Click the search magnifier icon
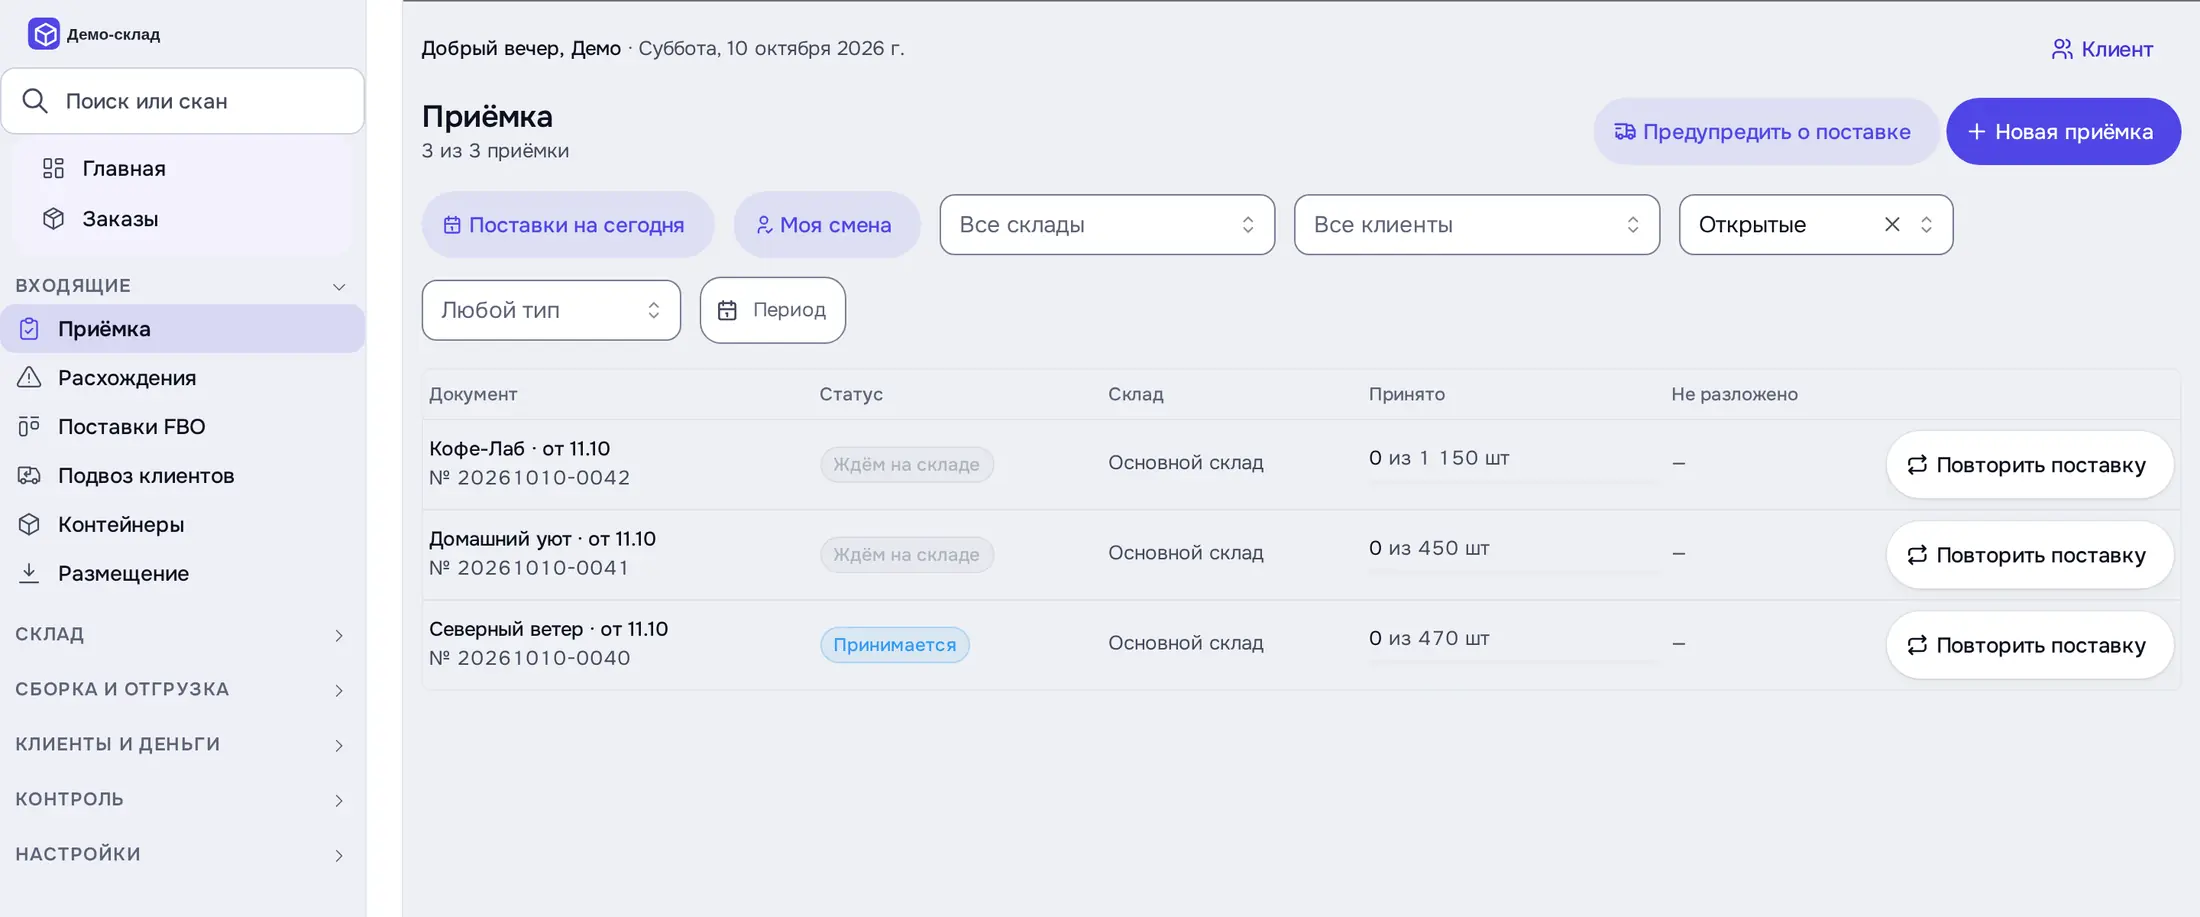 pyautogui.click(x=35, y=101)
